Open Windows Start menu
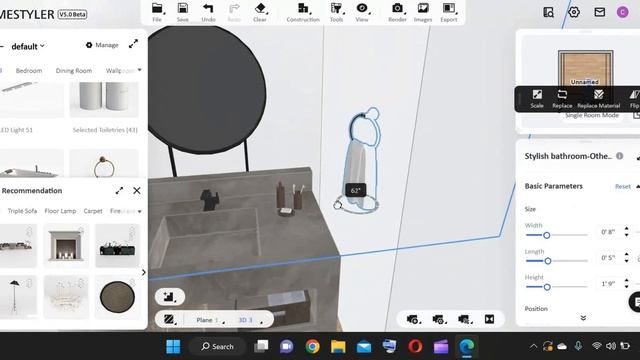This screenshot has width=640, height=360. tap(173, 347)
